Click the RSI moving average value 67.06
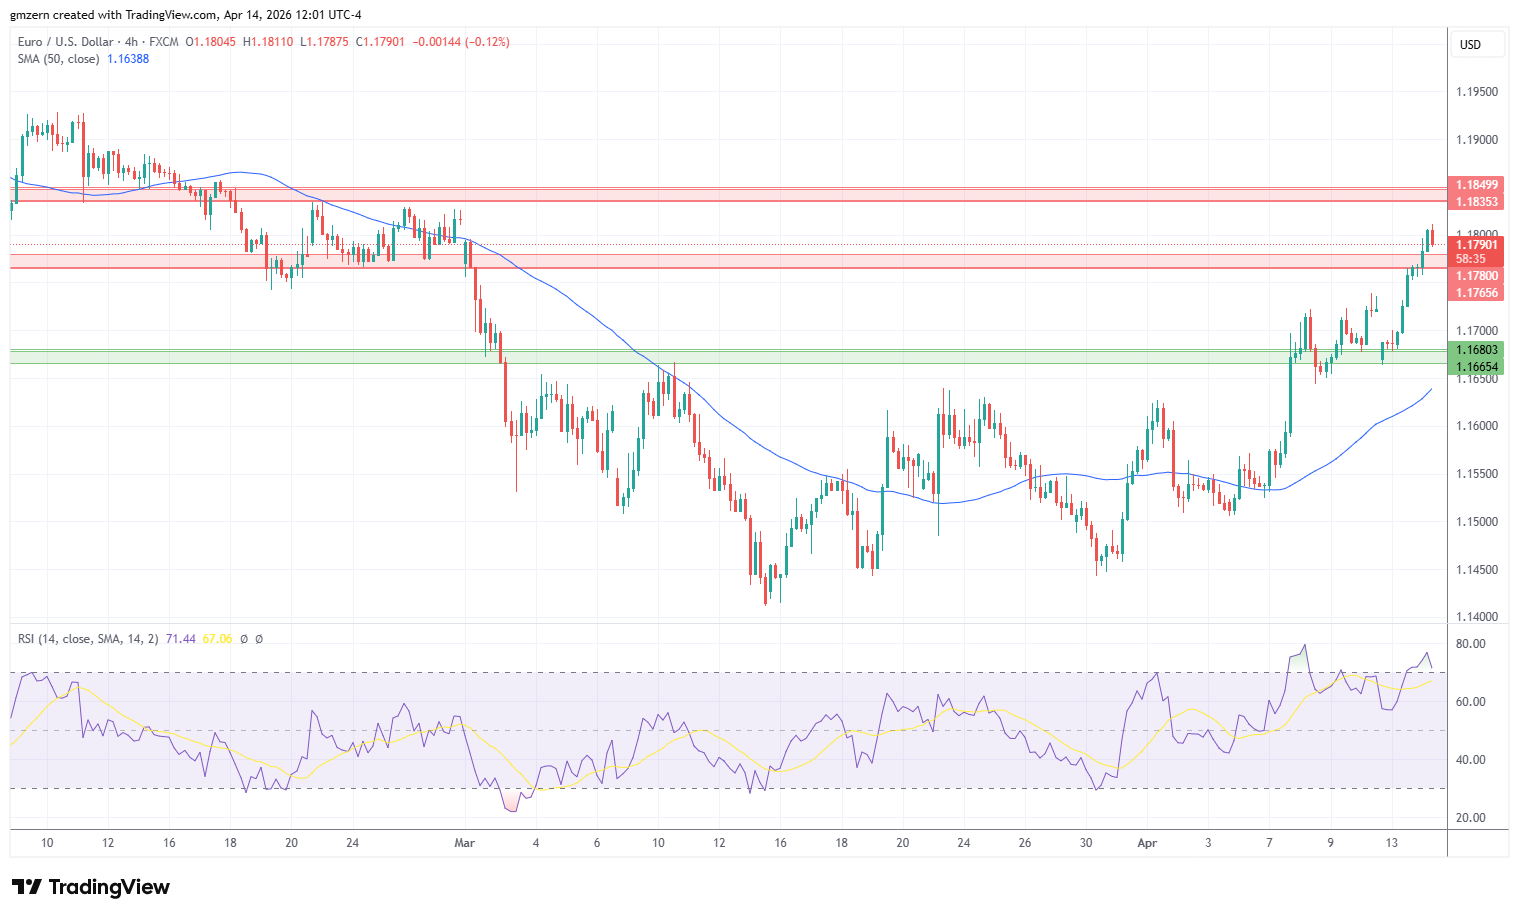Image resolution: width=1519 pixels, height=917 pixels. [217, 639]
